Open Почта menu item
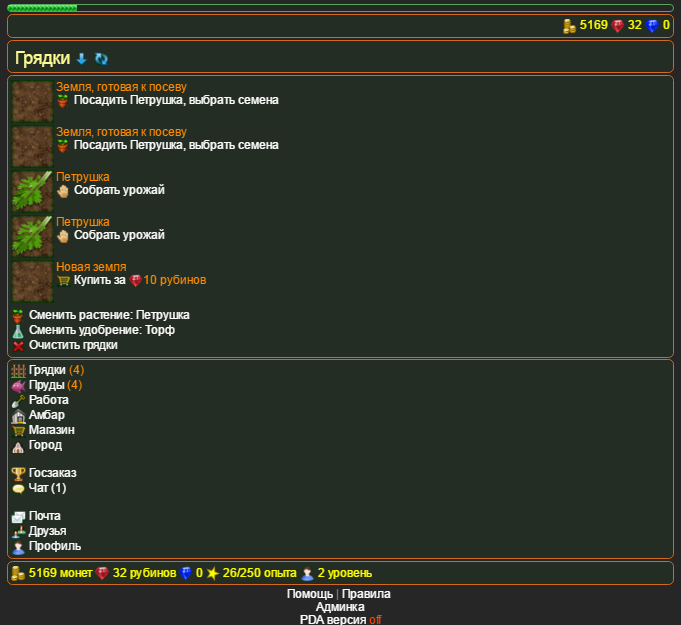The width and height of the screenshot is (681, 625). [44, 516]
